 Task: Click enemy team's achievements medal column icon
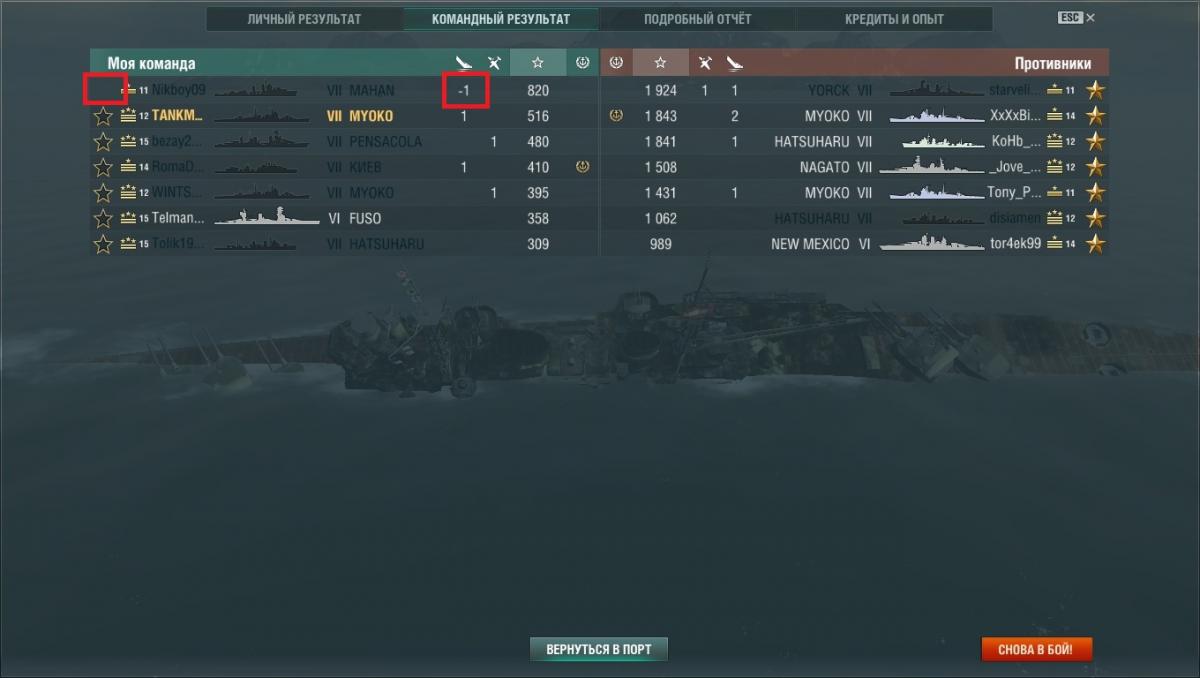(x=616, y=63)
